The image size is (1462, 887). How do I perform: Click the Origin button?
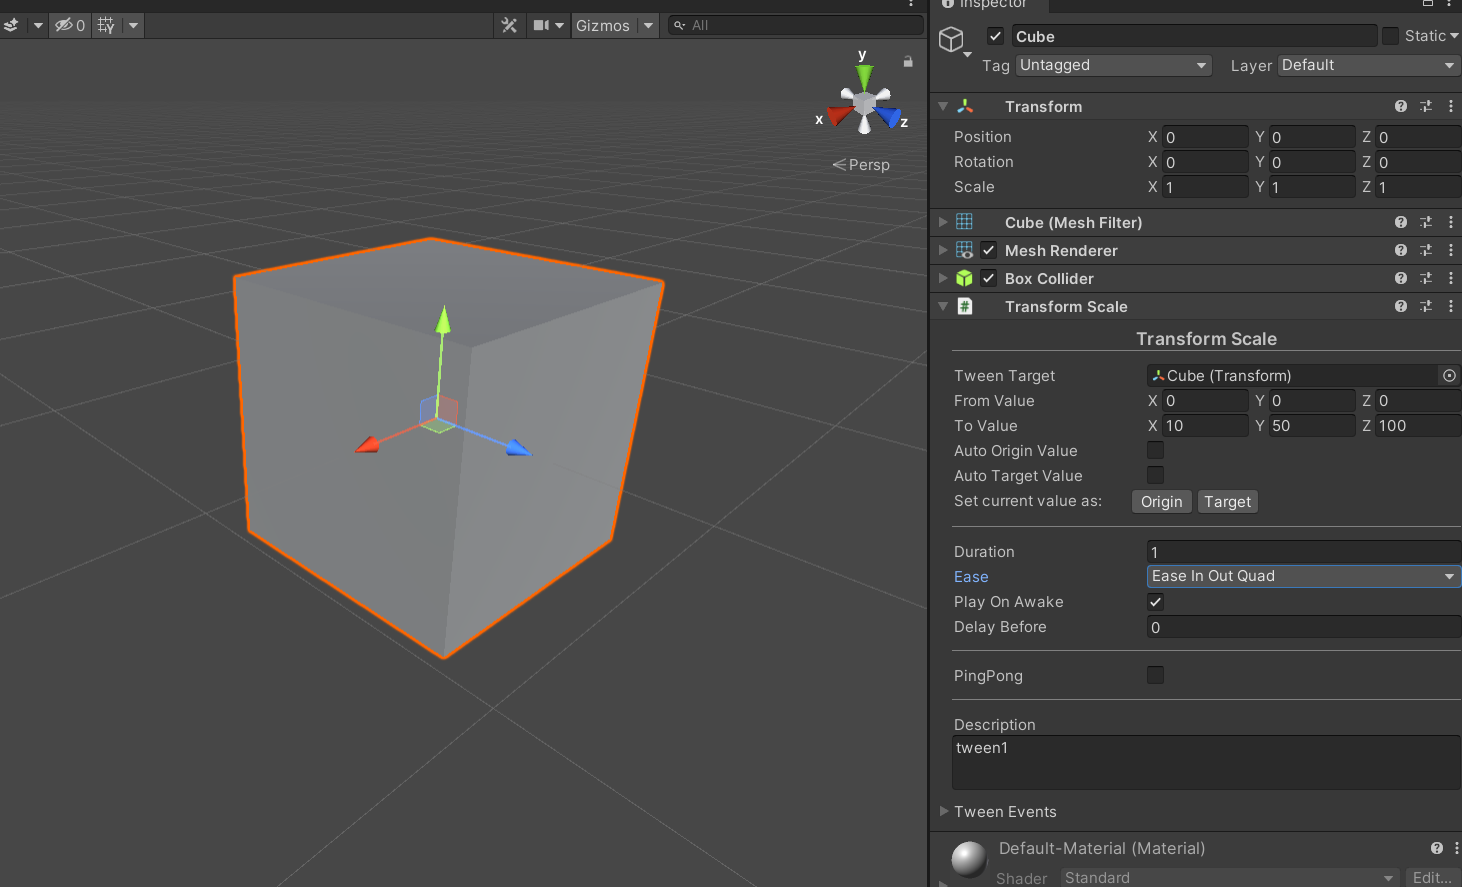click(1161, 502)
